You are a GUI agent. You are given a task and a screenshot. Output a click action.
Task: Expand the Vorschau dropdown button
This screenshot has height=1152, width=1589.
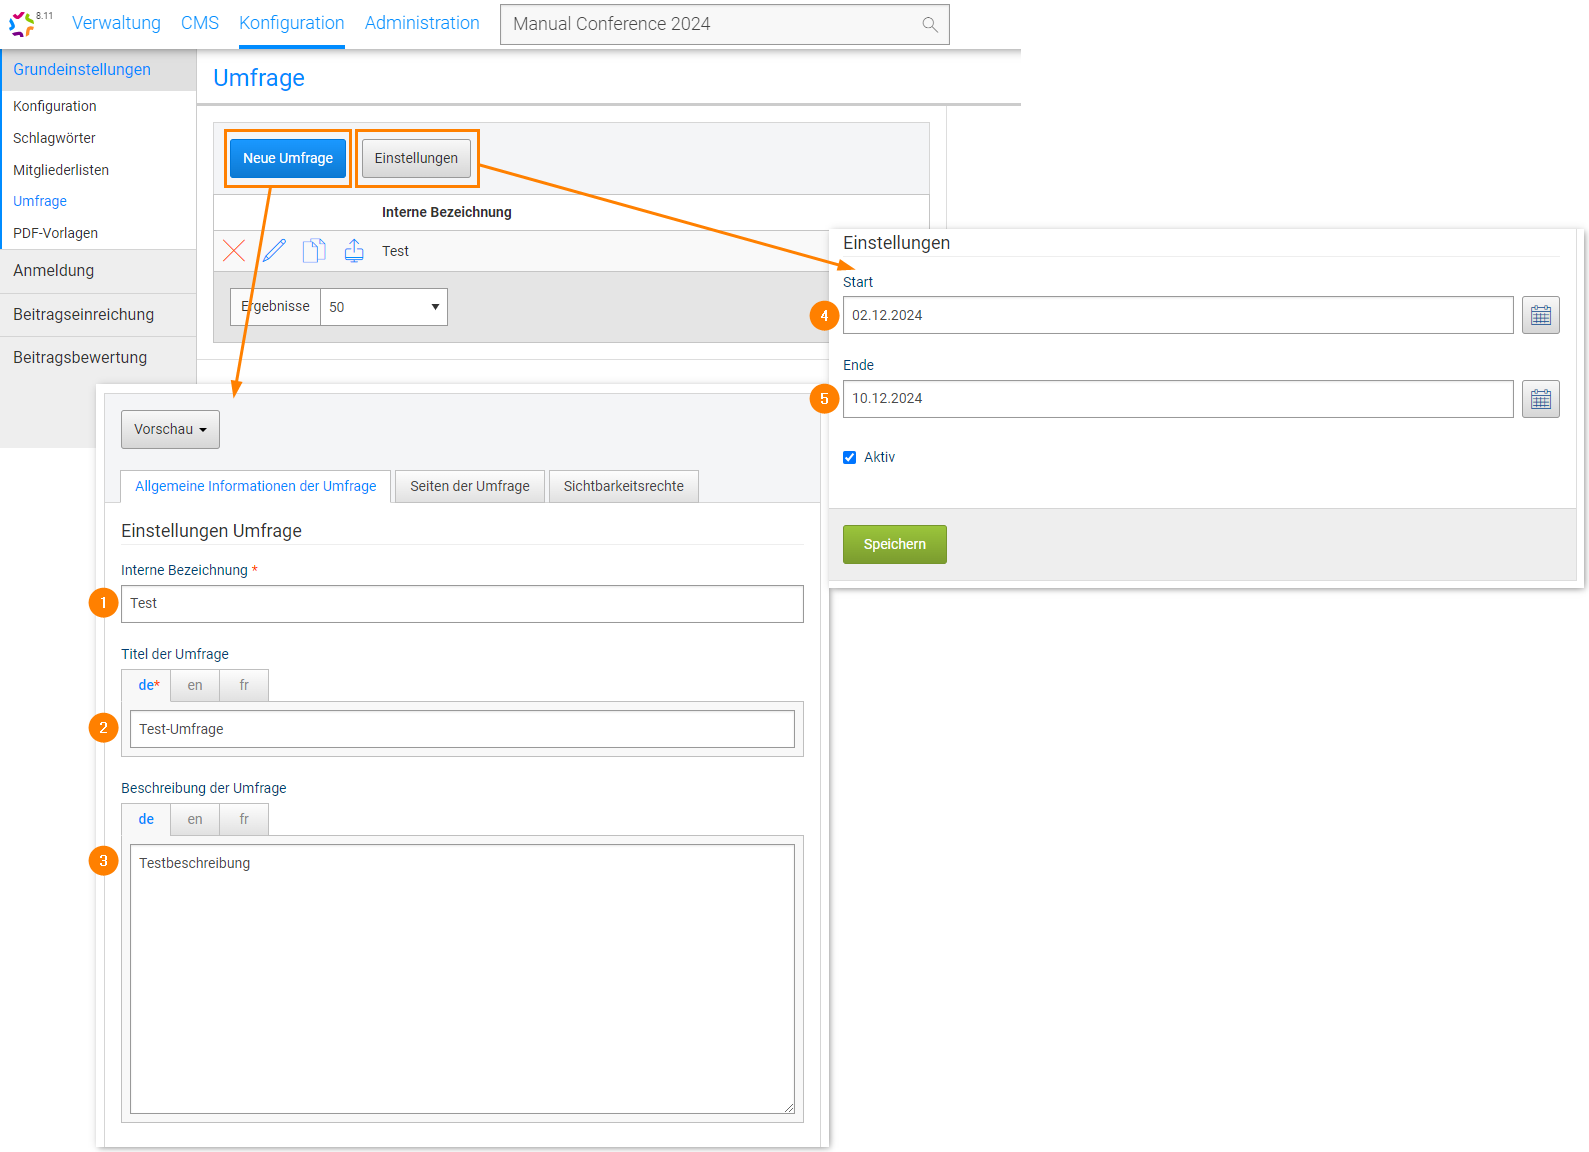pyautogui.click(x=170, y=430)
